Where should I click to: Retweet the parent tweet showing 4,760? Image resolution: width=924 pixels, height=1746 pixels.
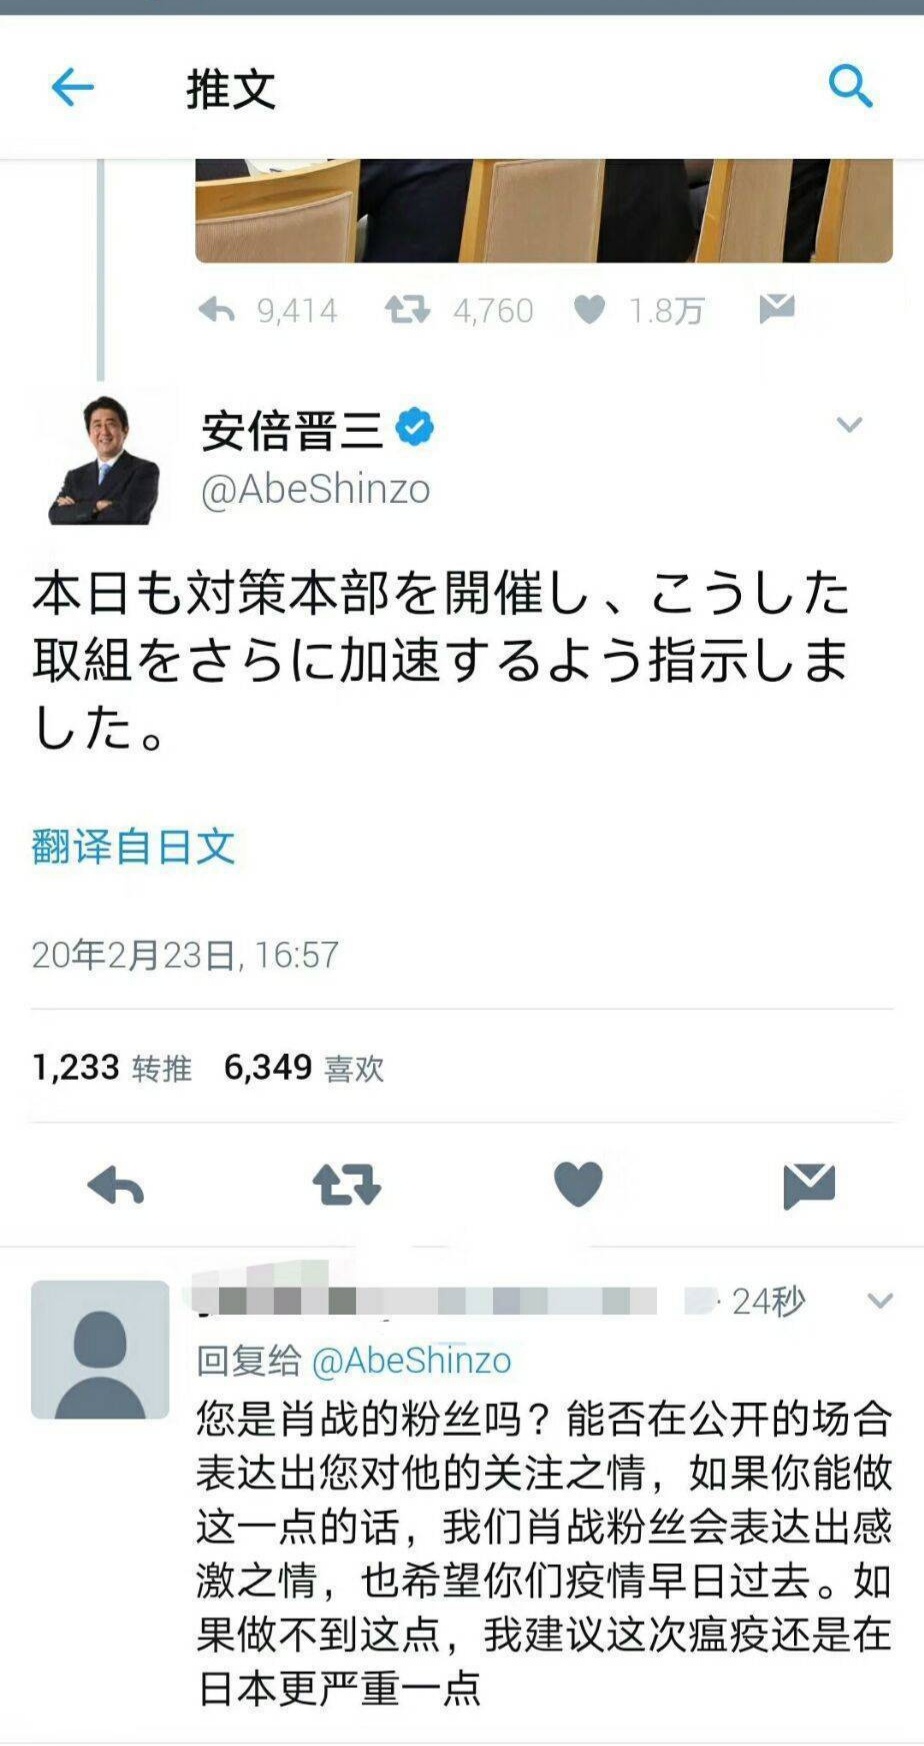tap(408, 310)
